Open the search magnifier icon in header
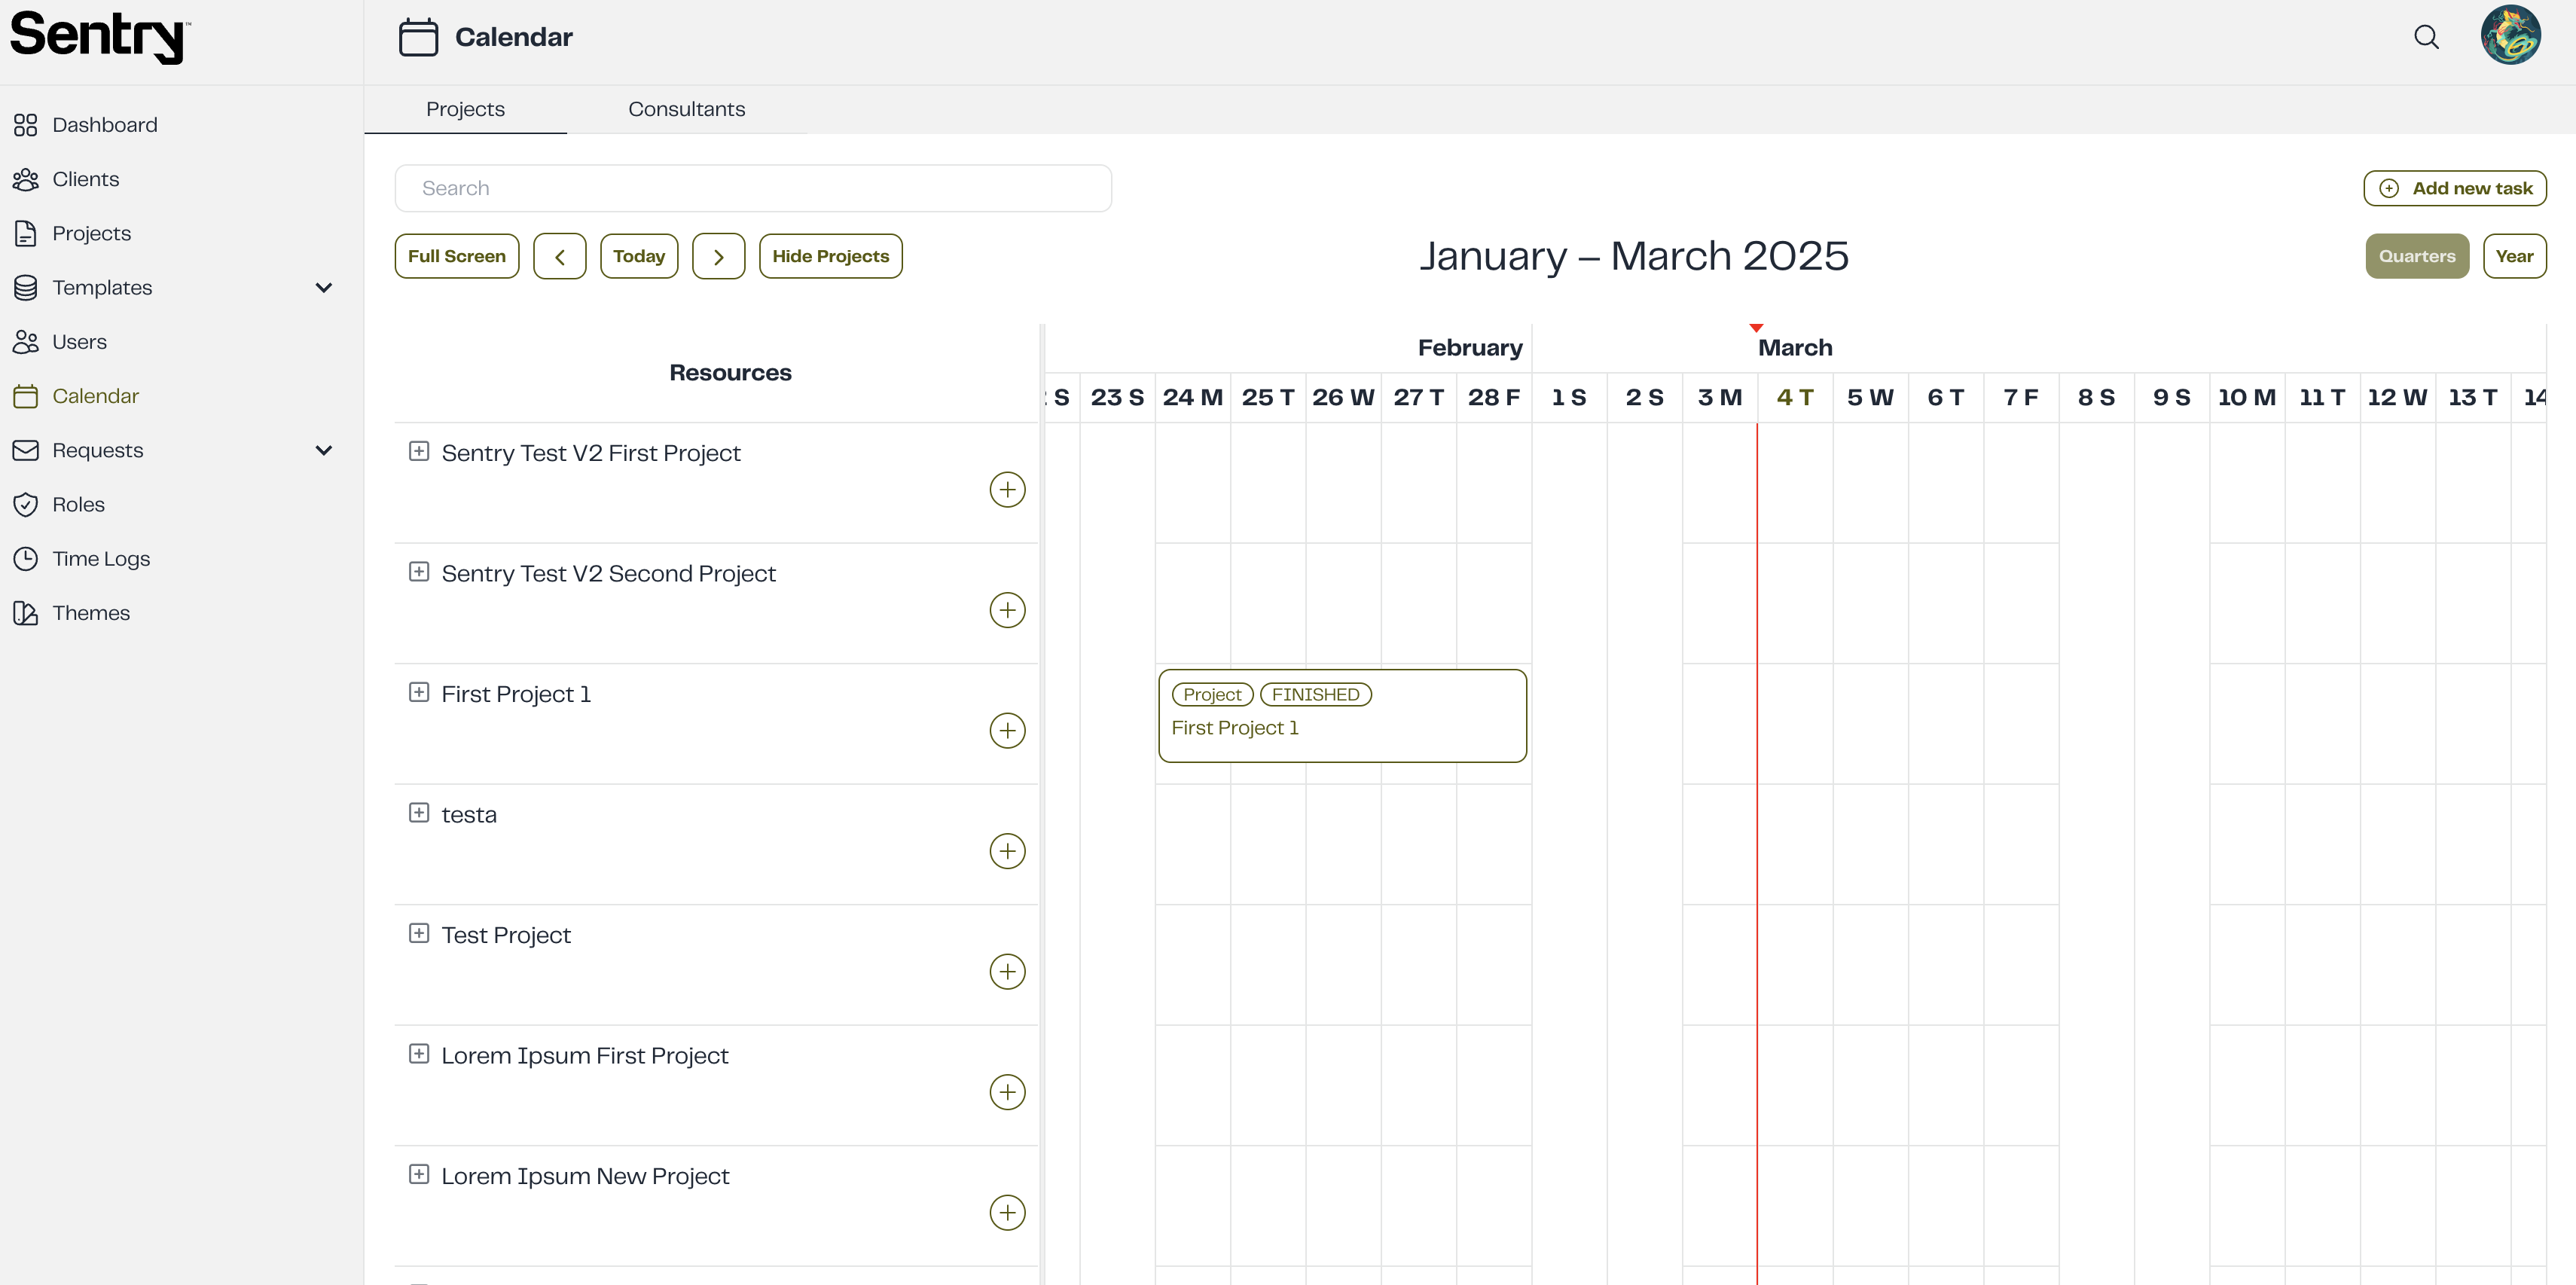 click(2426, 37)
